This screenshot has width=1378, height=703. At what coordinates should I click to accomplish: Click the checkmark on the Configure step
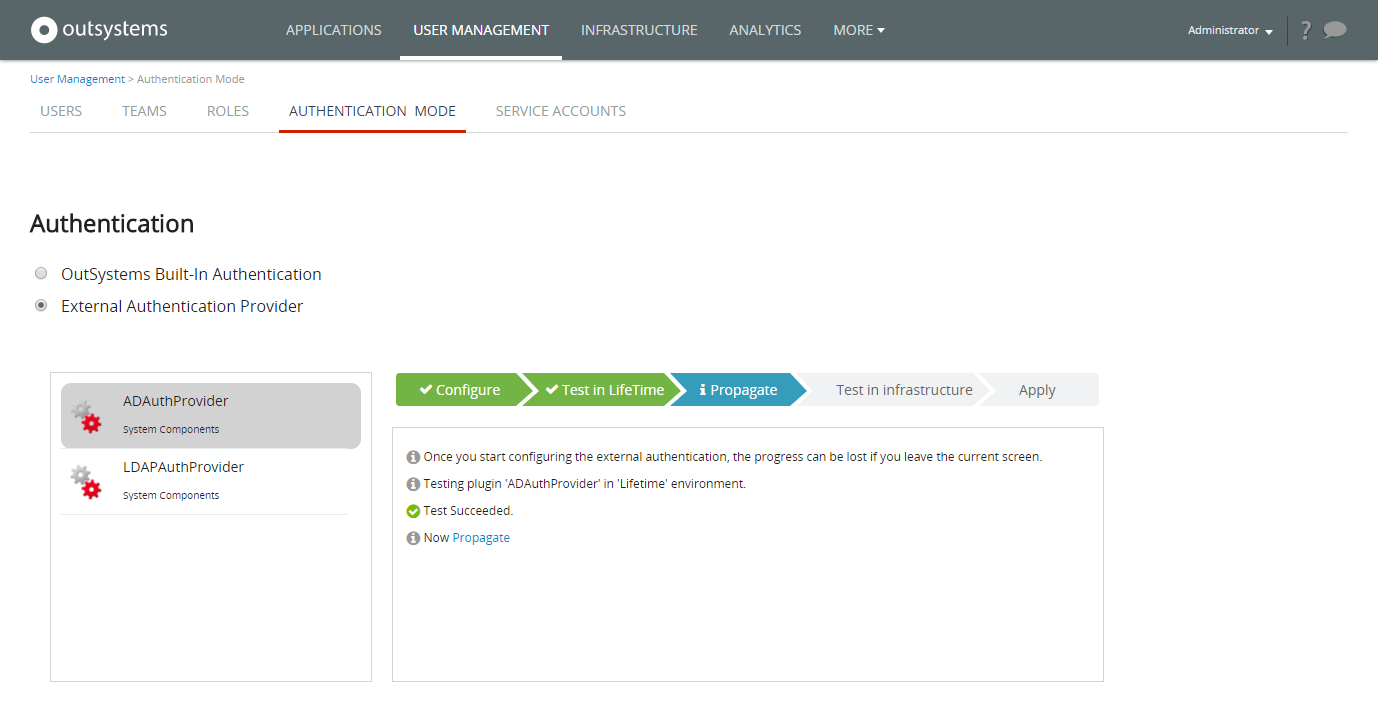[x=426, y=389]
